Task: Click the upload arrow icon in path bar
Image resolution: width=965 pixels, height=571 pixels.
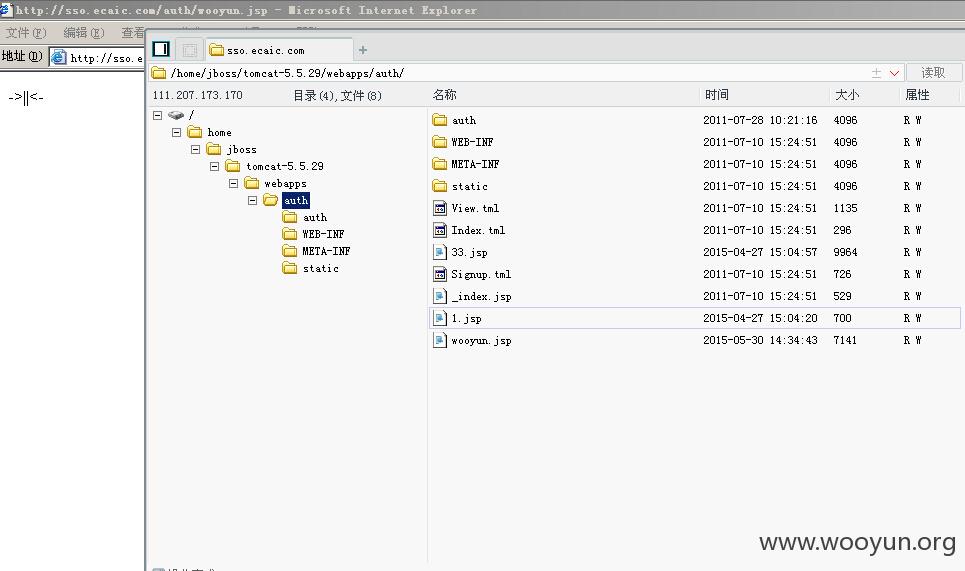Action: coord(876,73)
